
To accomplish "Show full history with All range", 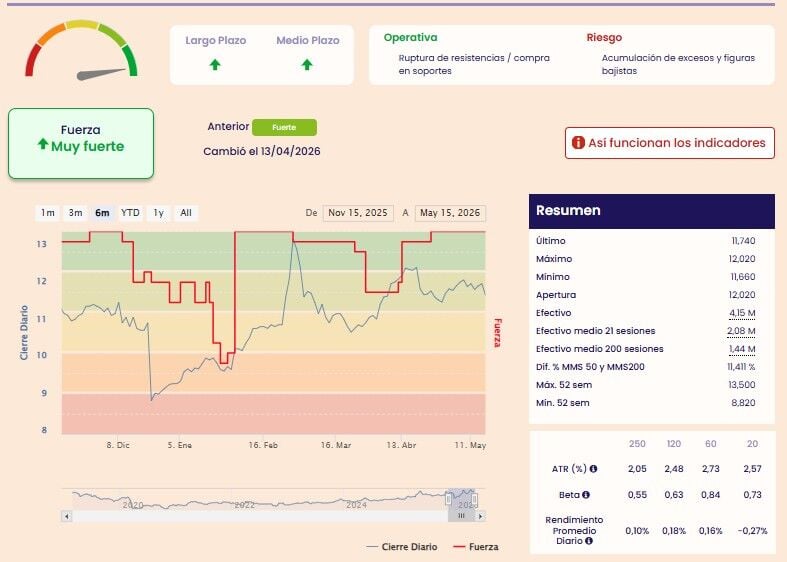I will (186, 213).
